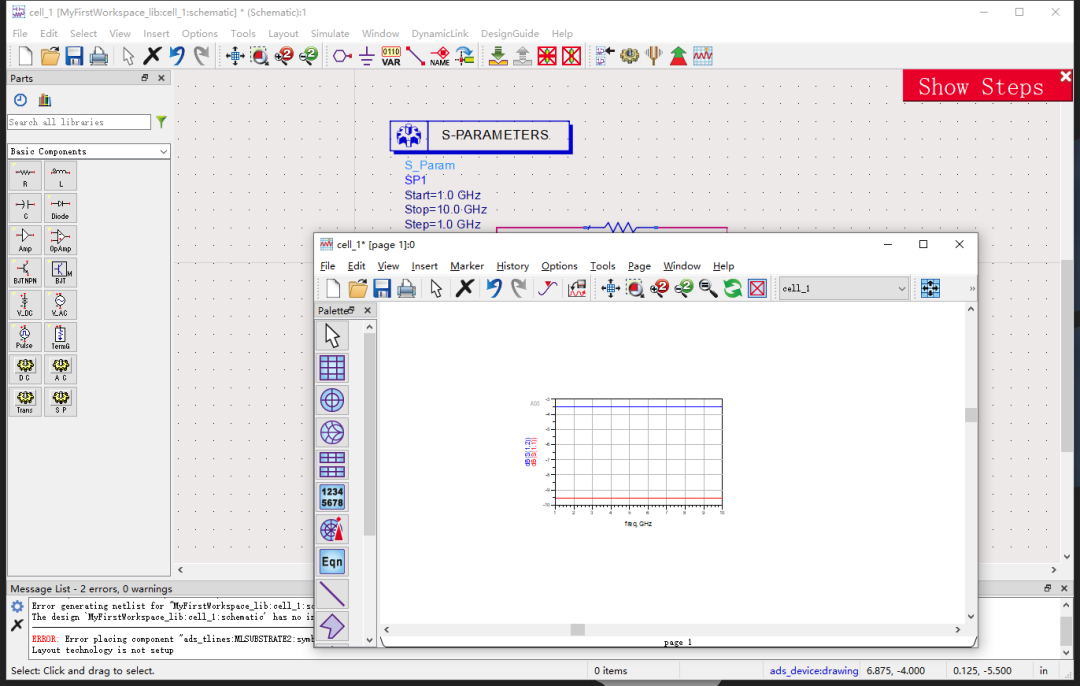Click the data display vertical scrollbar thumb

tap(970, 415)
